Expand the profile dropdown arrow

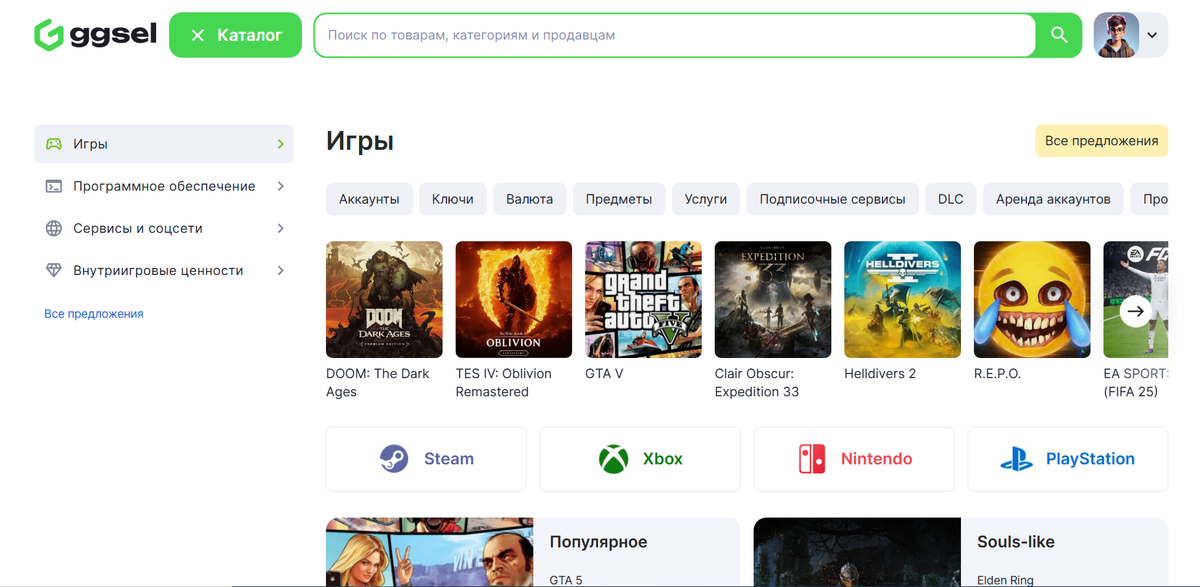[x=1152, y=35]
